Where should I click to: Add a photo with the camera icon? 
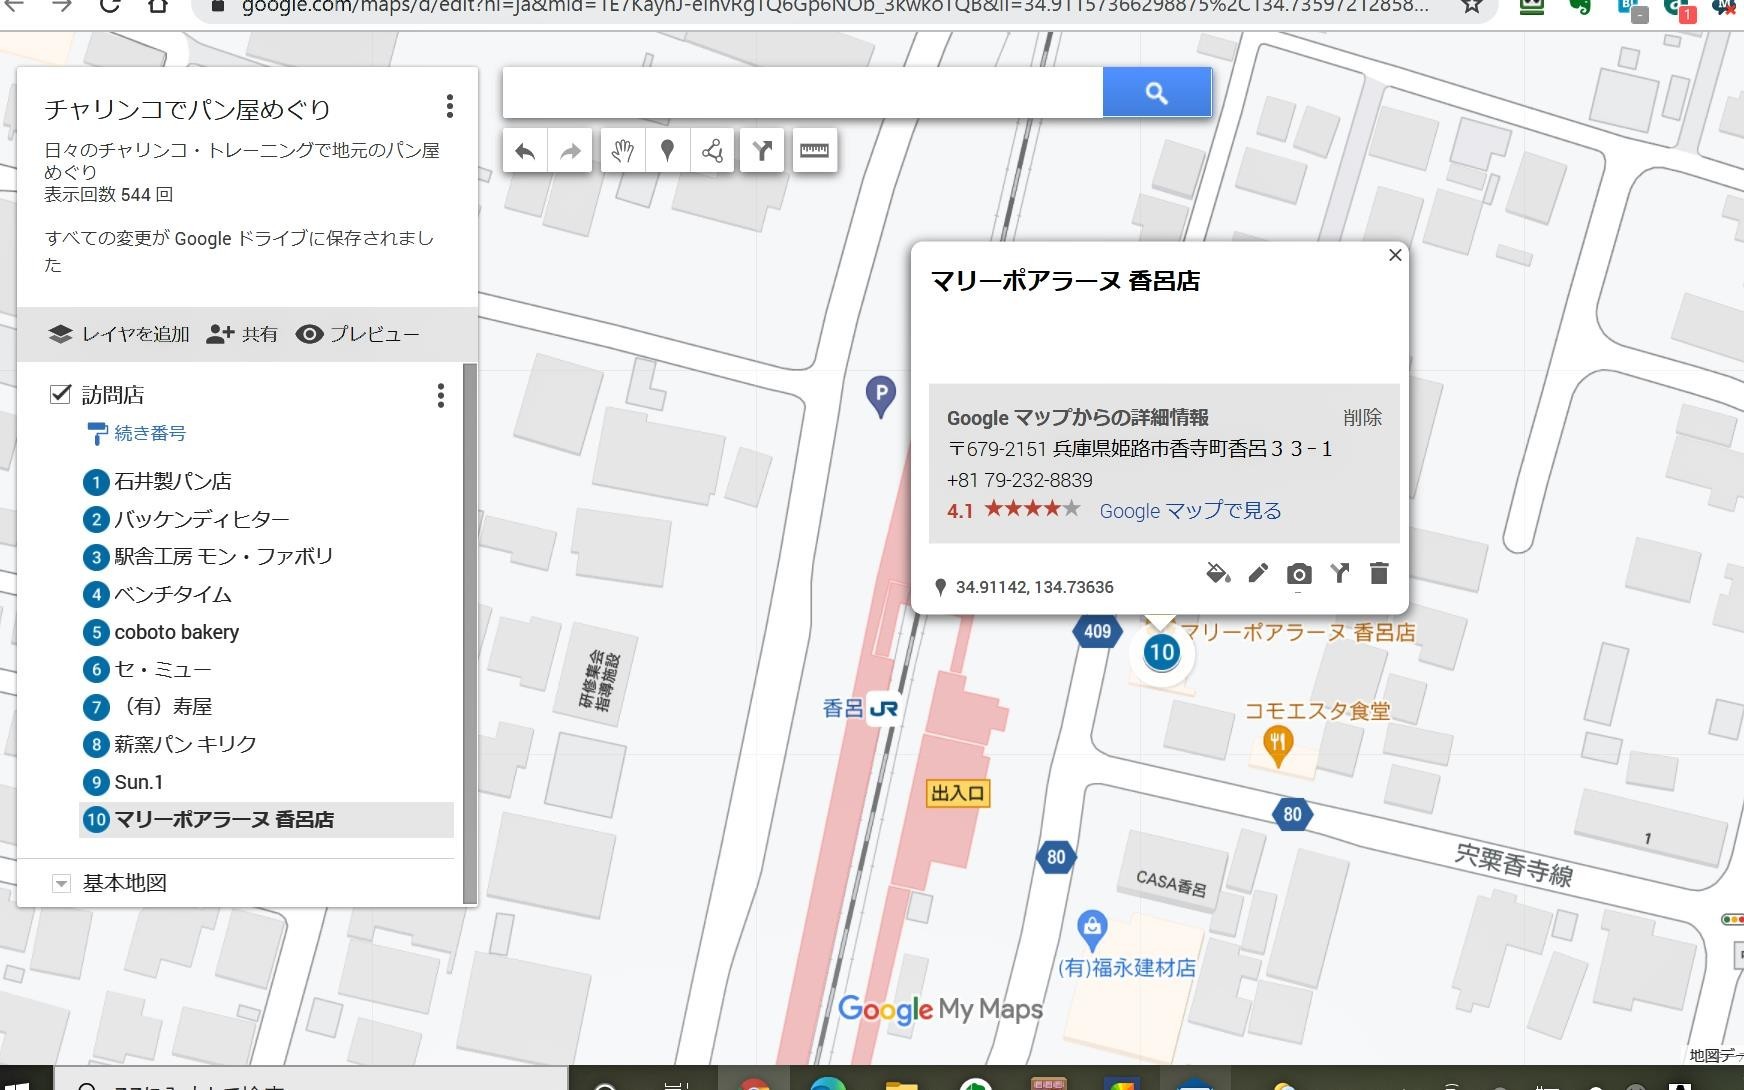1299,573
